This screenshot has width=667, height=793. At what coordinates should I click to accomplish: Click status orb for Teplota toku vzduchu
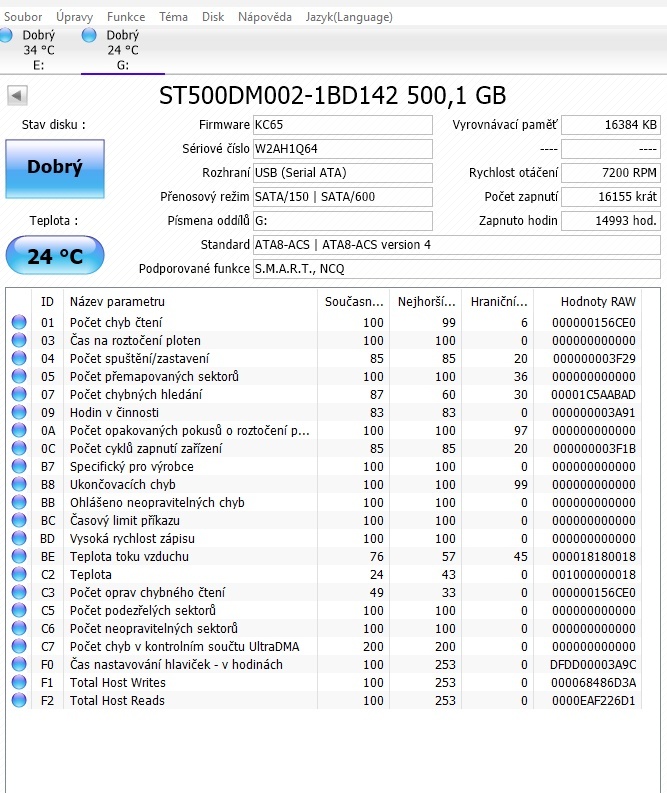point(19,556)
